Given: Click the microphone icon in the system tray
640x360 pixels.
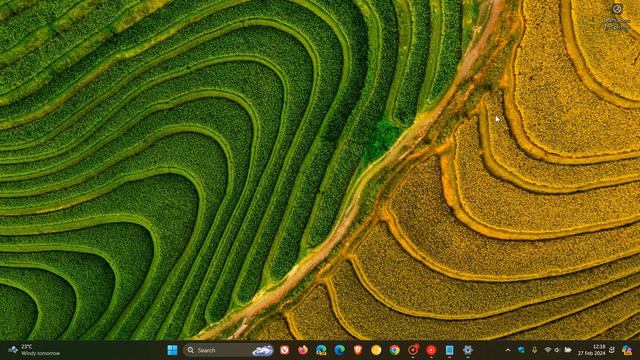Looking at the screenshot, I should [535, 350].
